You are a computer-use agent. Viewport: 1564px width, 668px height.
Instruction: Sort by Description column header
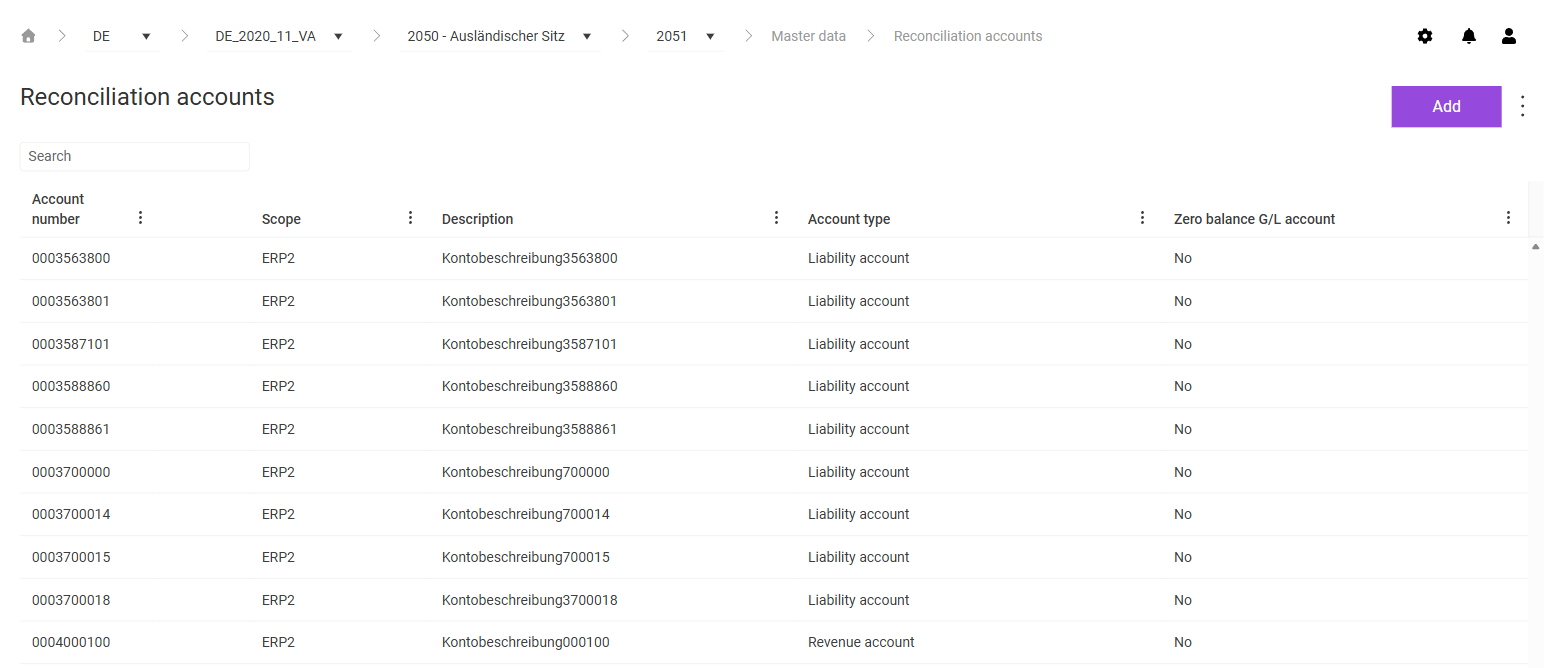(x=477, y=219)
